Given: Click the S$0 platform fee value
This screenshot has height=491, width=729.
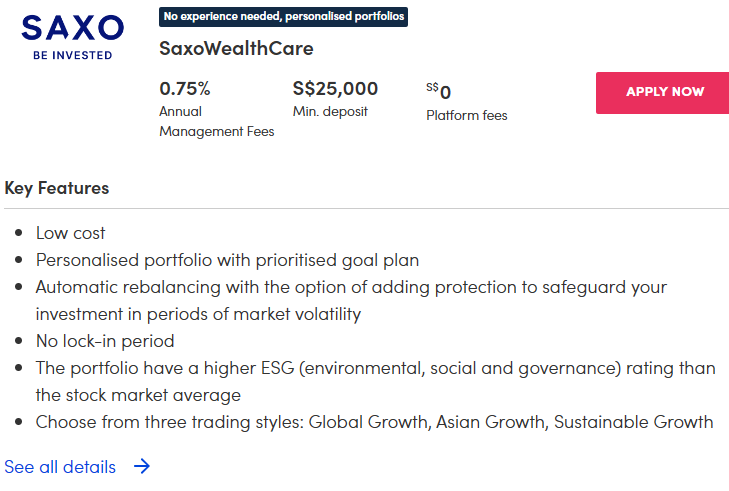Looking at the screenshot, I should point(439,92).
